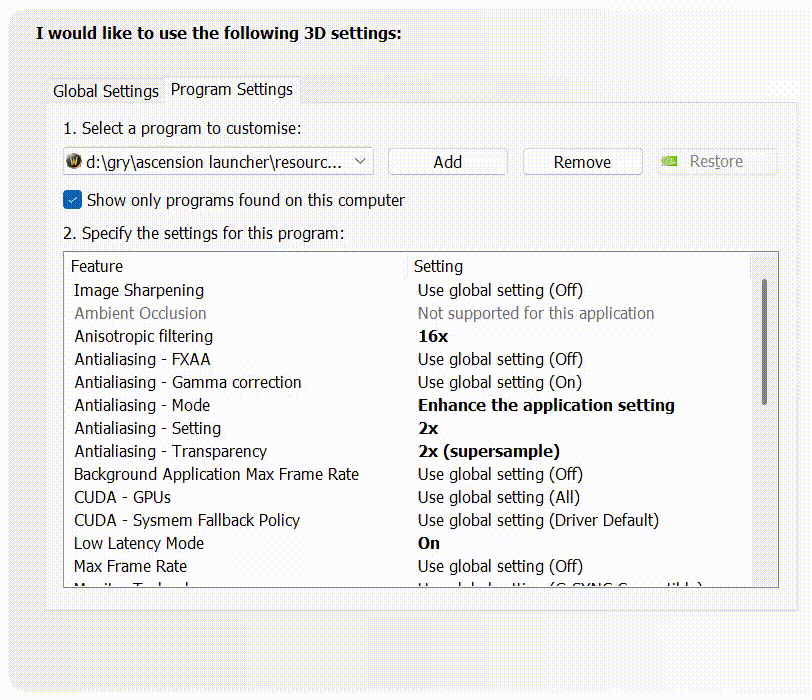Screen dimensions: 812x700
Task: Click Background Application Max Frame Rate row
Action: pos(216,474)
